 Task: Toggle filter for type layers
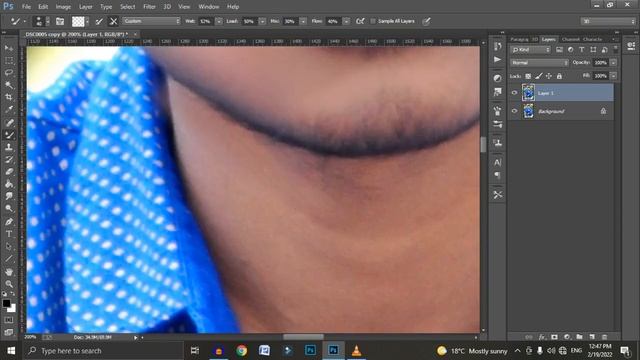[x=582, y=50]
